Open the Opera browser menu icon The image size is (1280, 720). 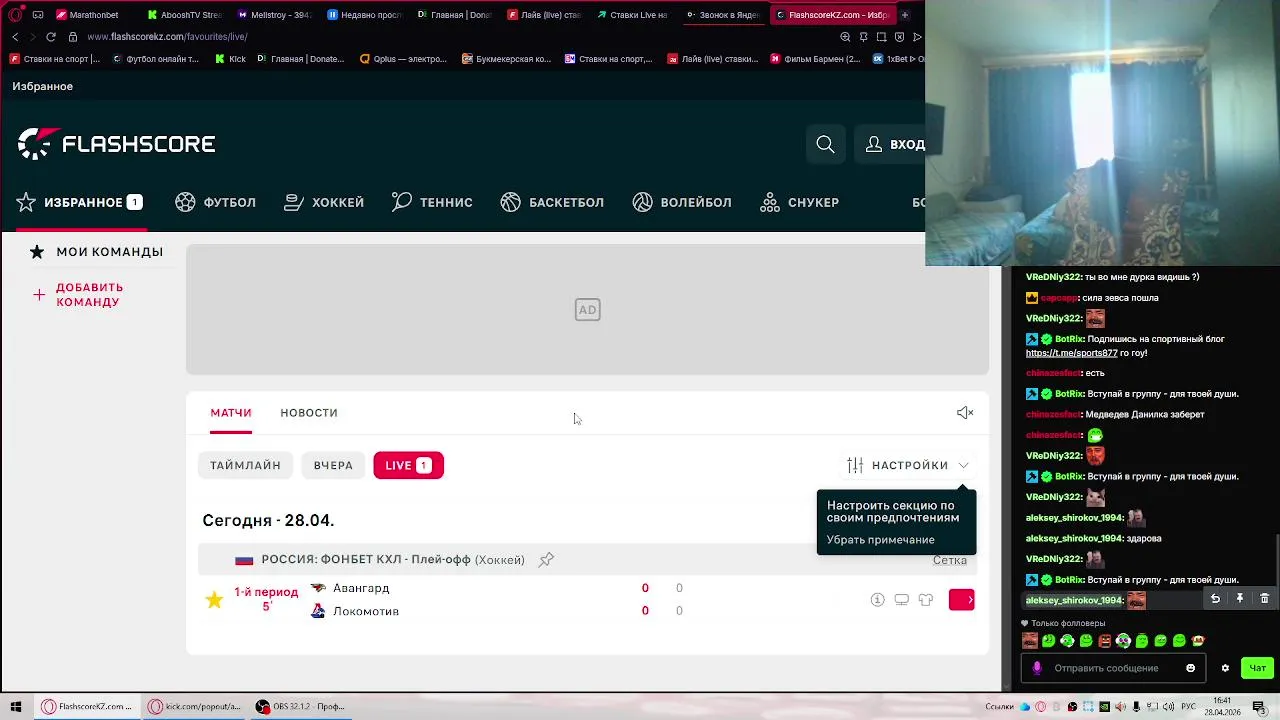pyautogui.click(x=14, y=15)
